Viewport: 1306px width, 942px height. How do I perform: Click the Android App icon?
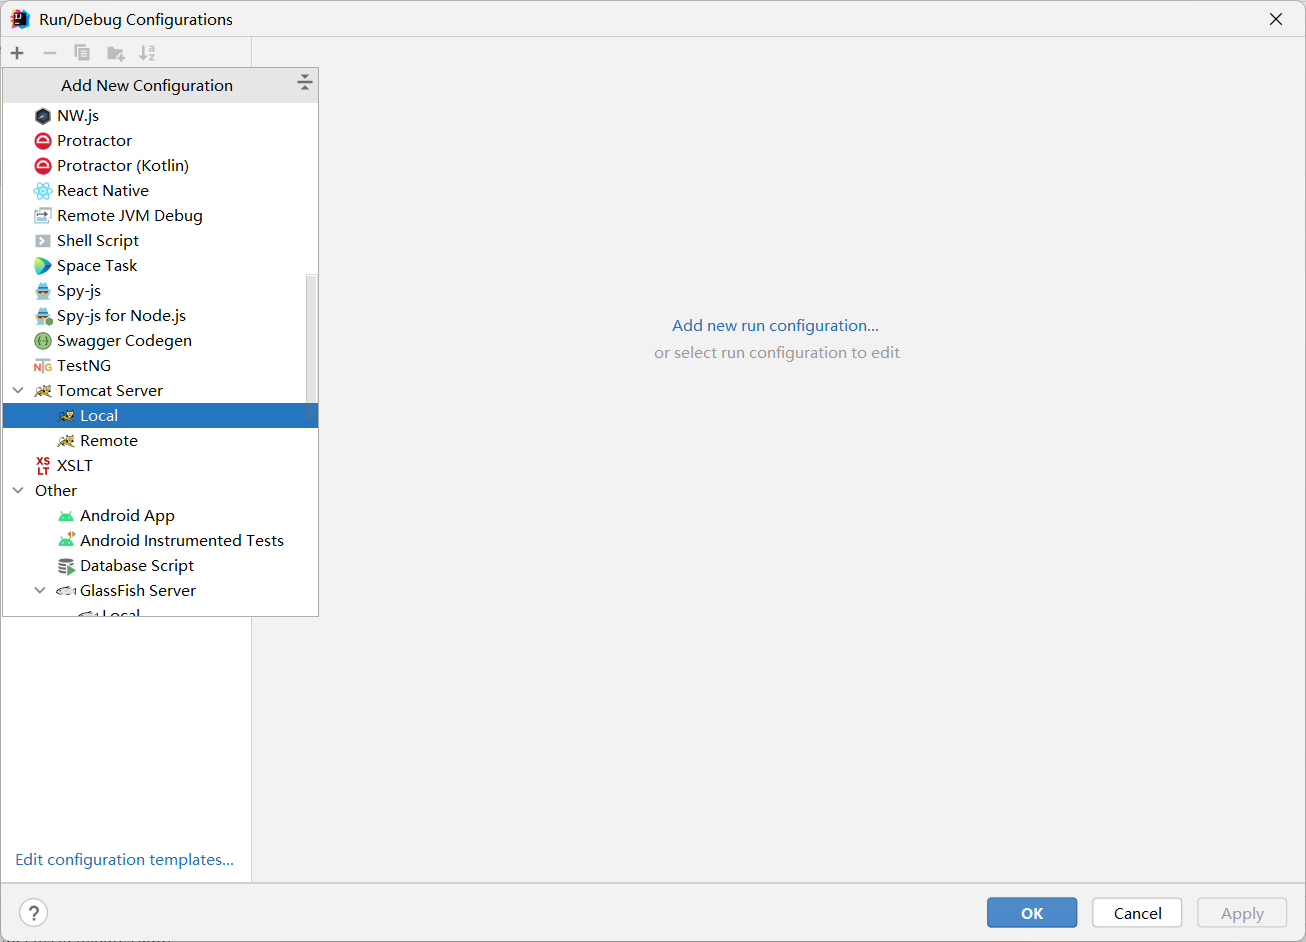(66, 516)
